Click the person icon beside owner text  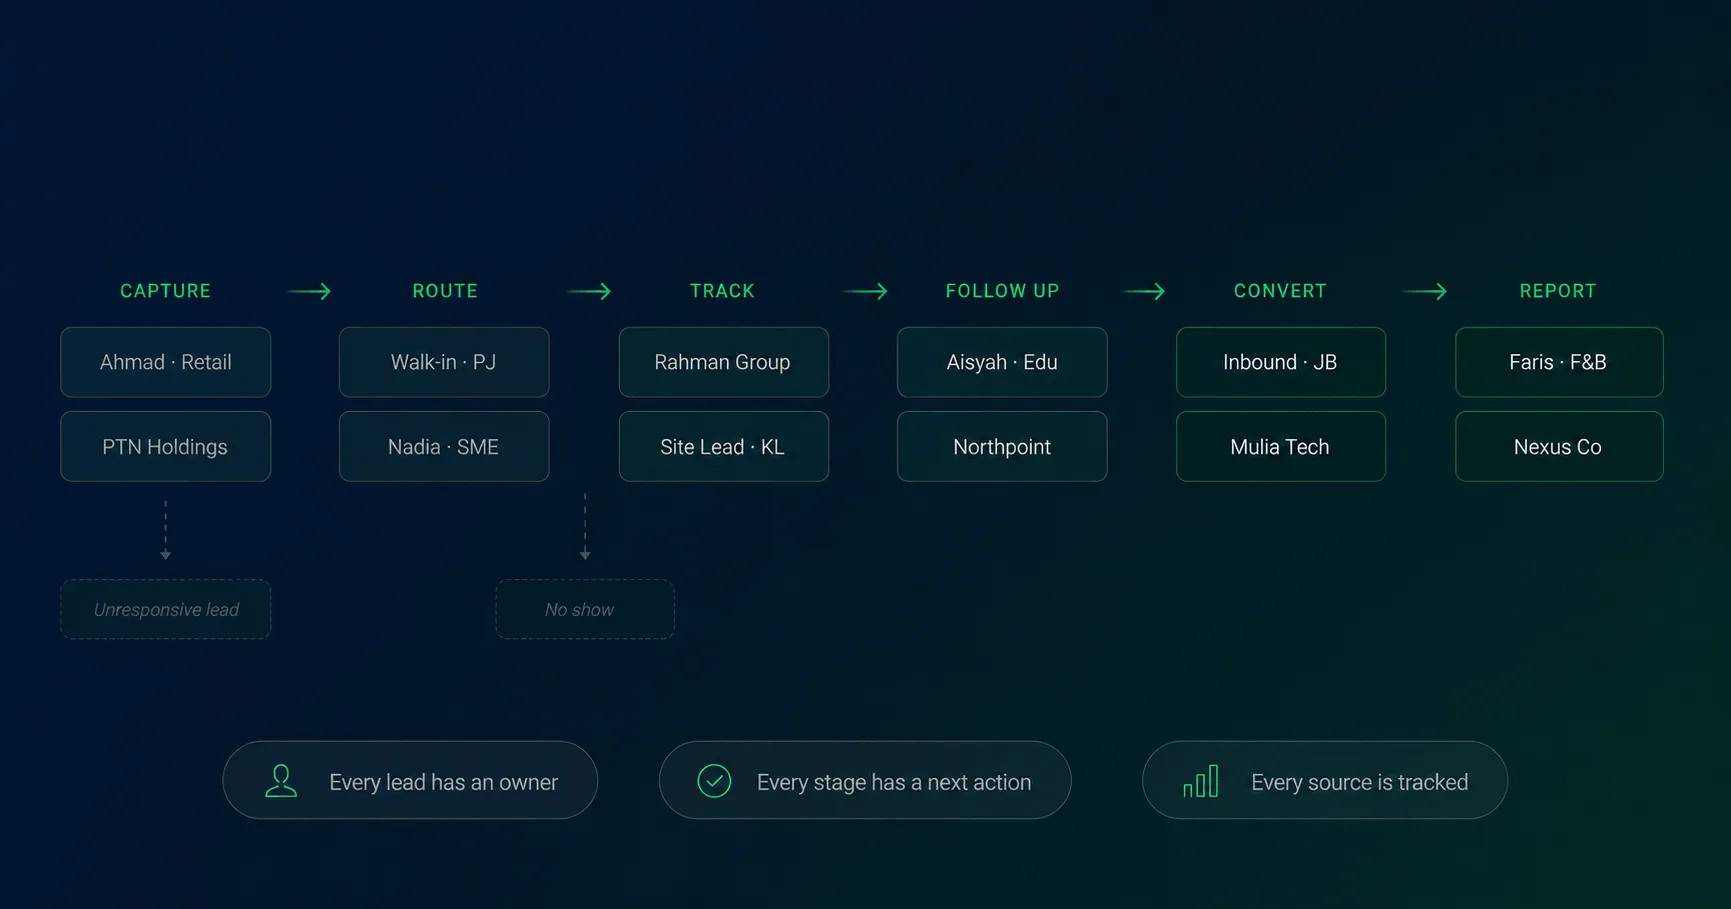pyautogui.click(x=281, y=781)
